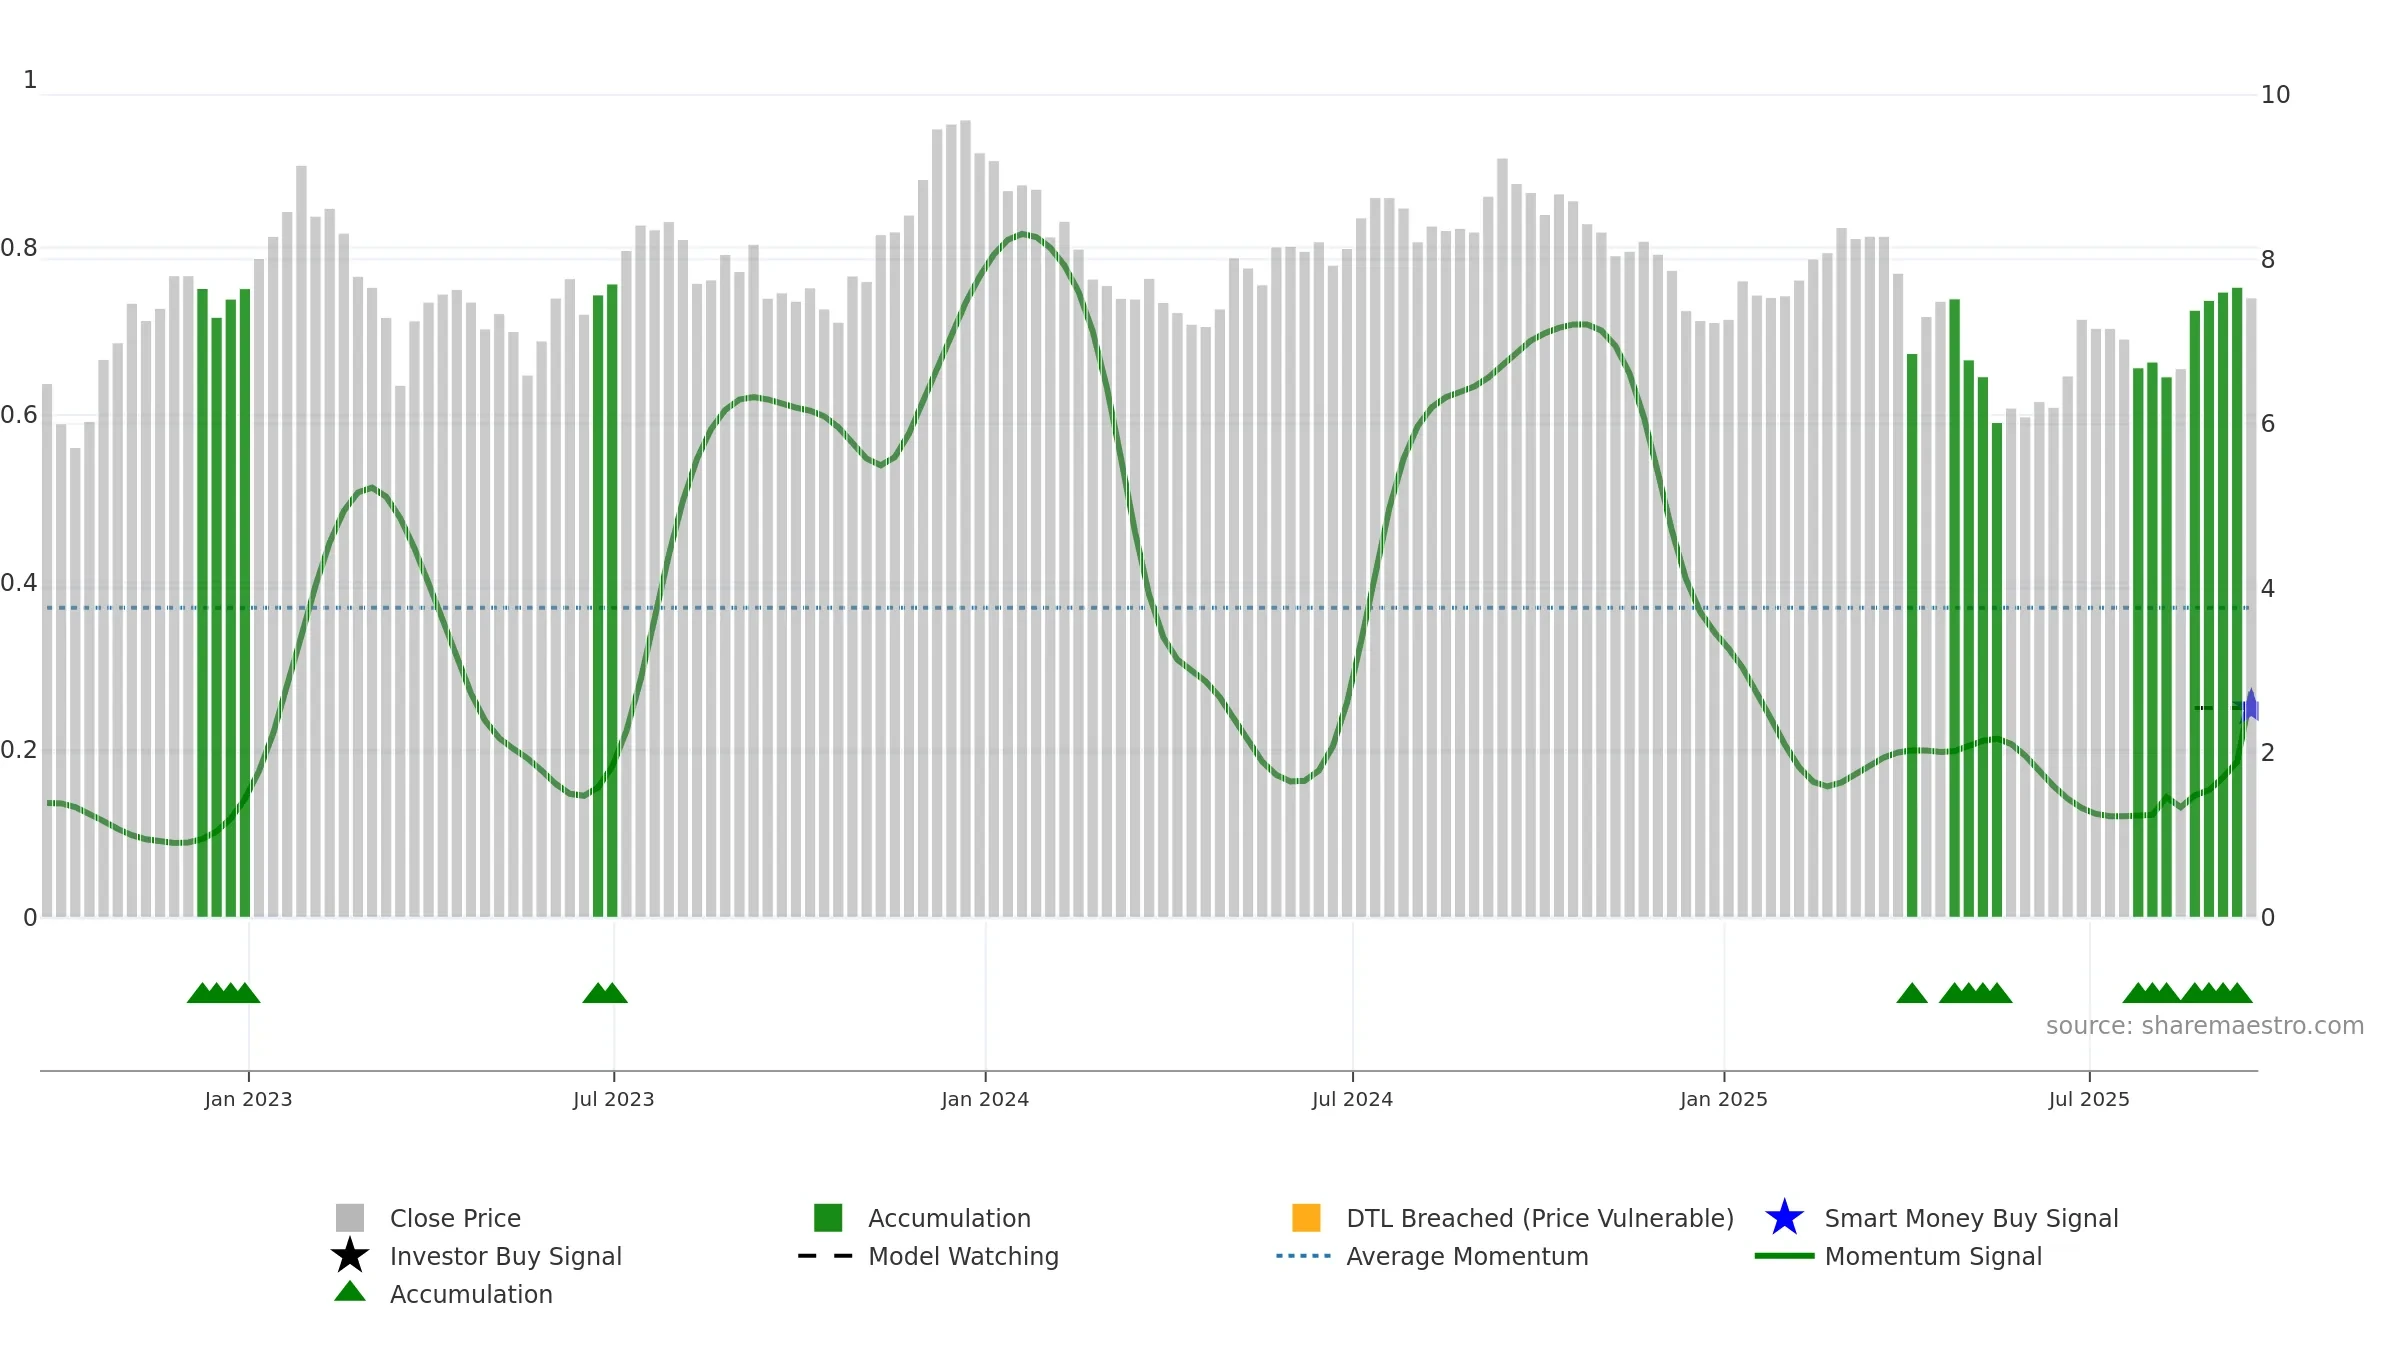Viewport: 2400px width, 1350px height.
Task: Click the green Accumulation triangle legend icon
Action: tap(349, 1291)
